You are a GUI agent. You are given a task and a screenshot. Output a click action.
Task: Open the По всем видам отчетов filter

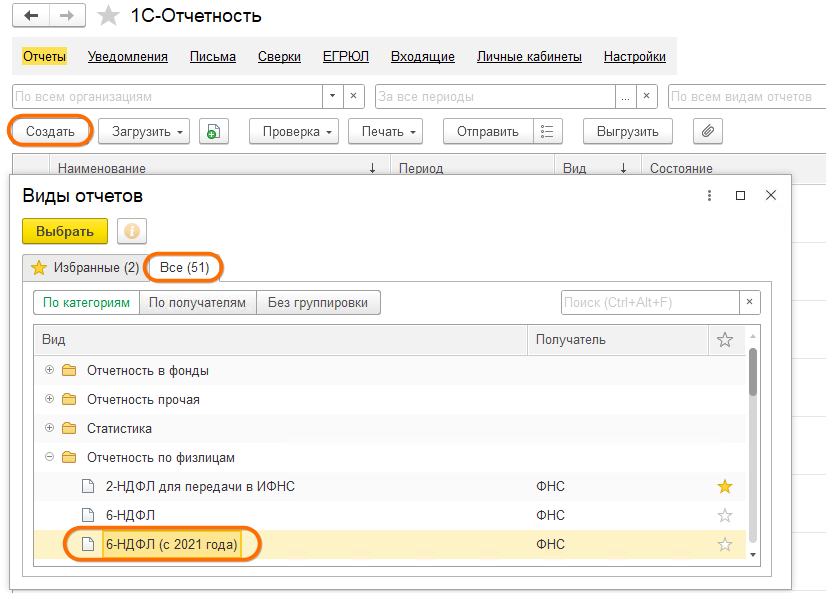point(747,96)
